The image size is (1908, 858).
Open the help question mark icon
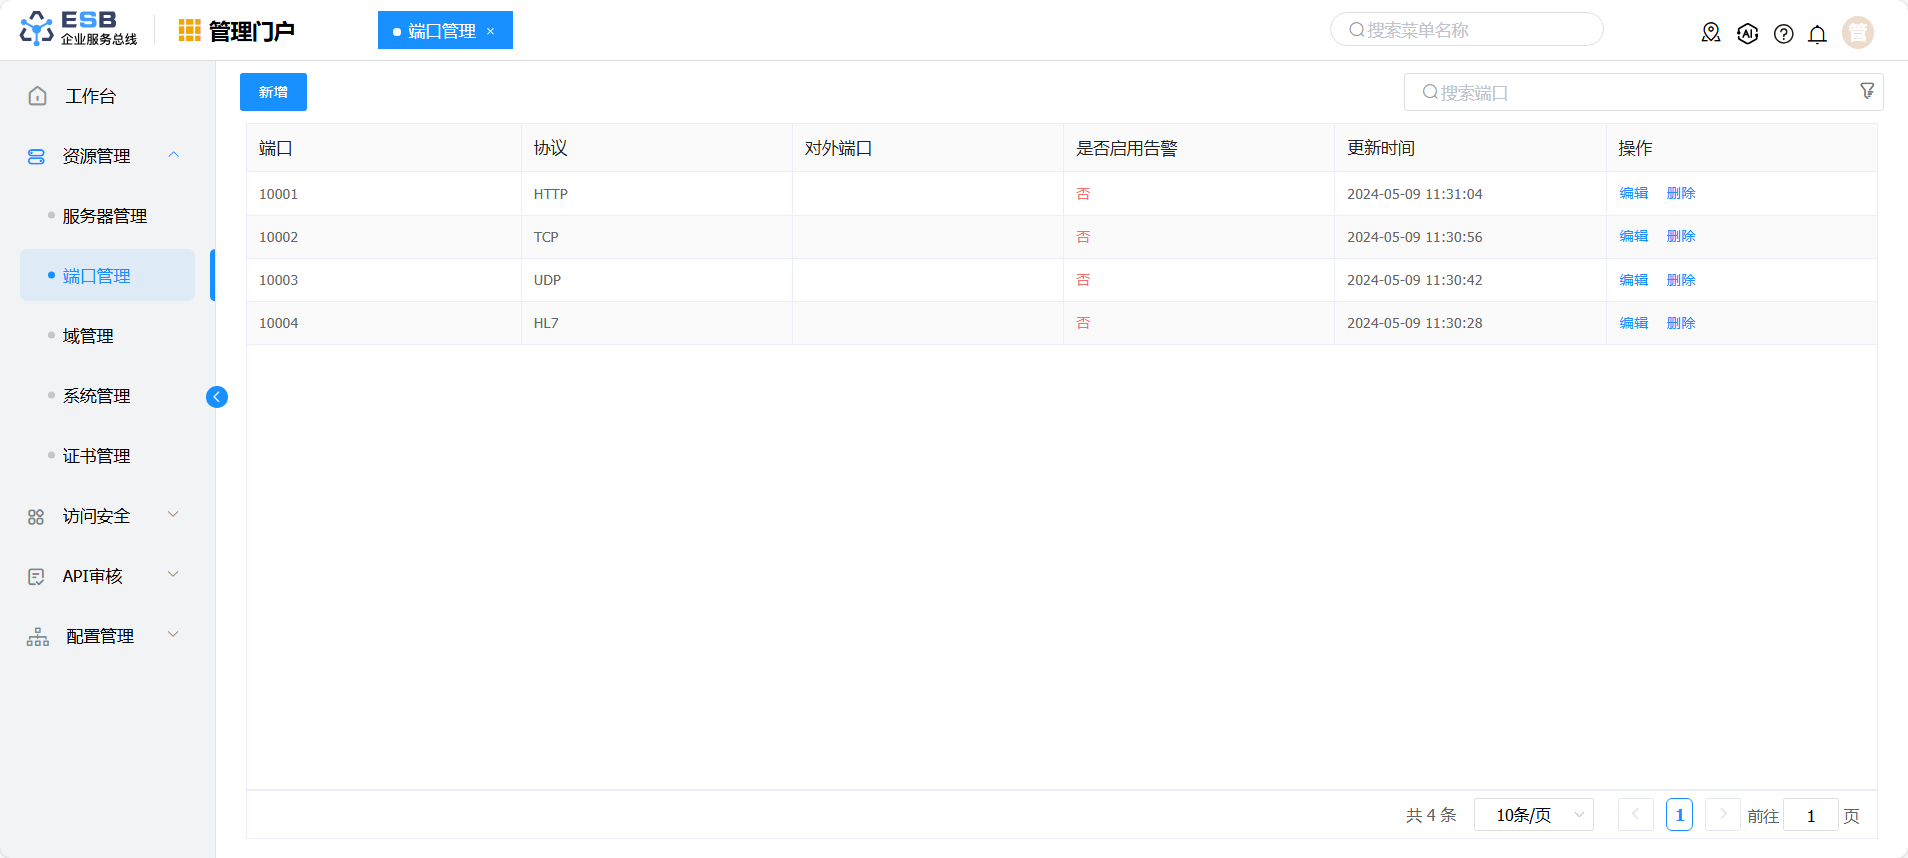pyautogui.click(x=1783, y=34)
